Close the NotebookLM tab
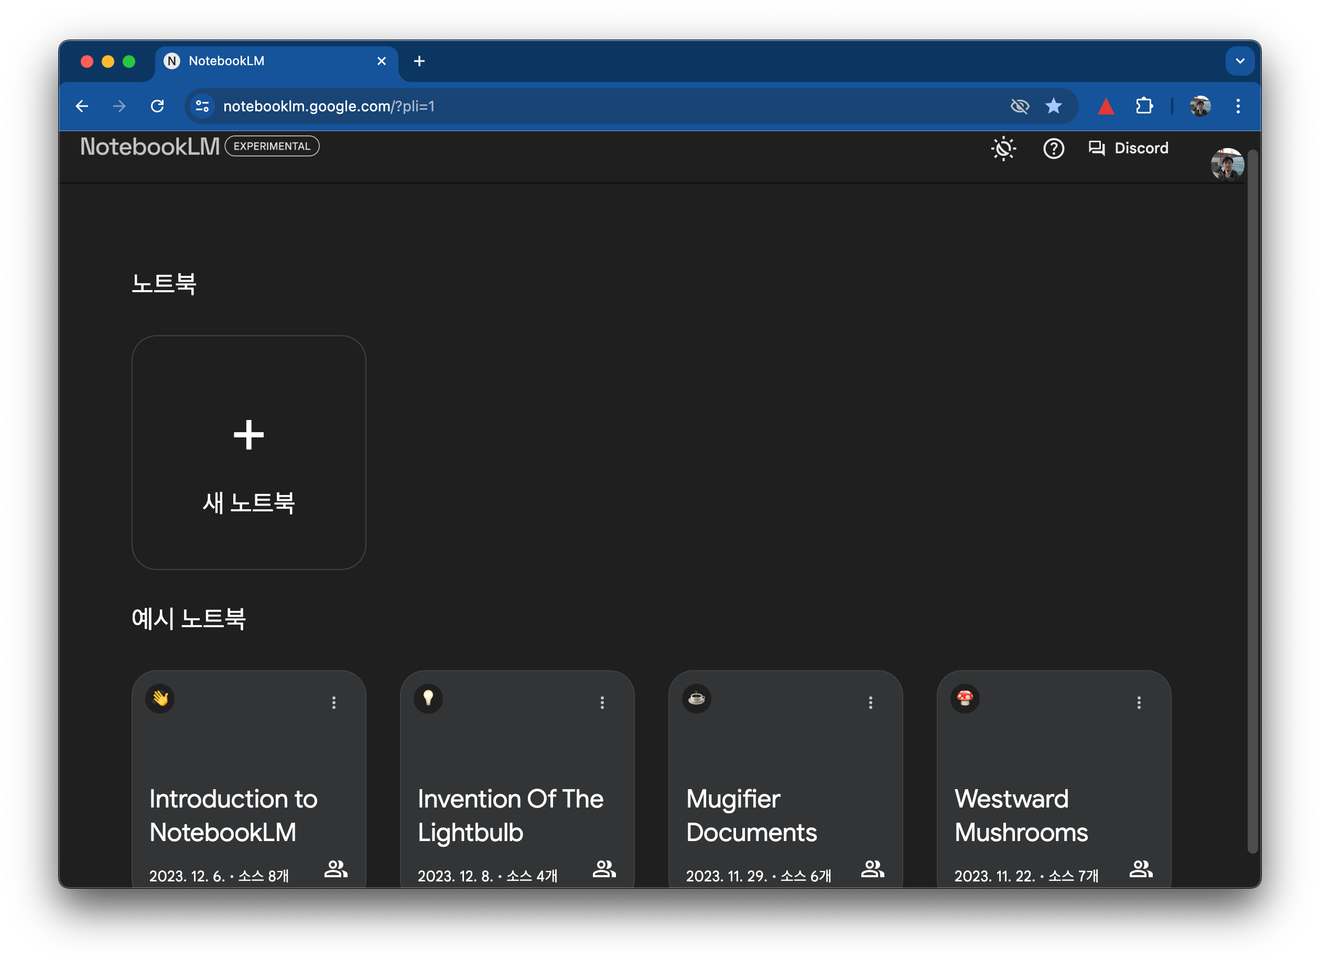The height and width of the screenshot is (966, 1320). click(x=381, y=61)
